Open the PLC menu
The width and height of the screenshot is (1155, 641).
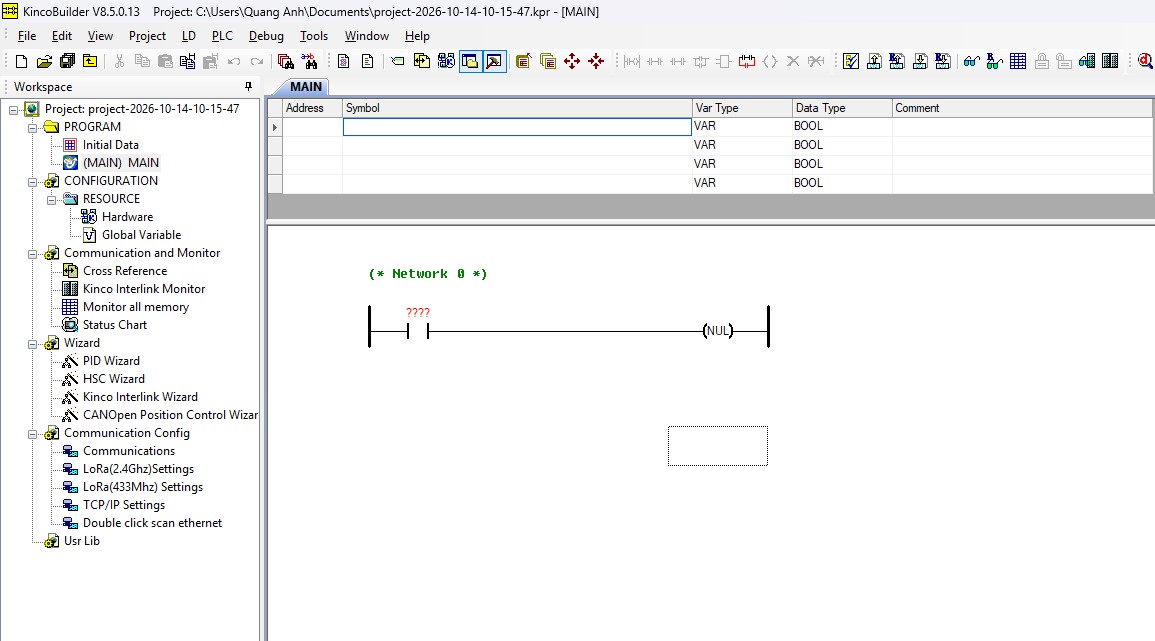[222, 36]
